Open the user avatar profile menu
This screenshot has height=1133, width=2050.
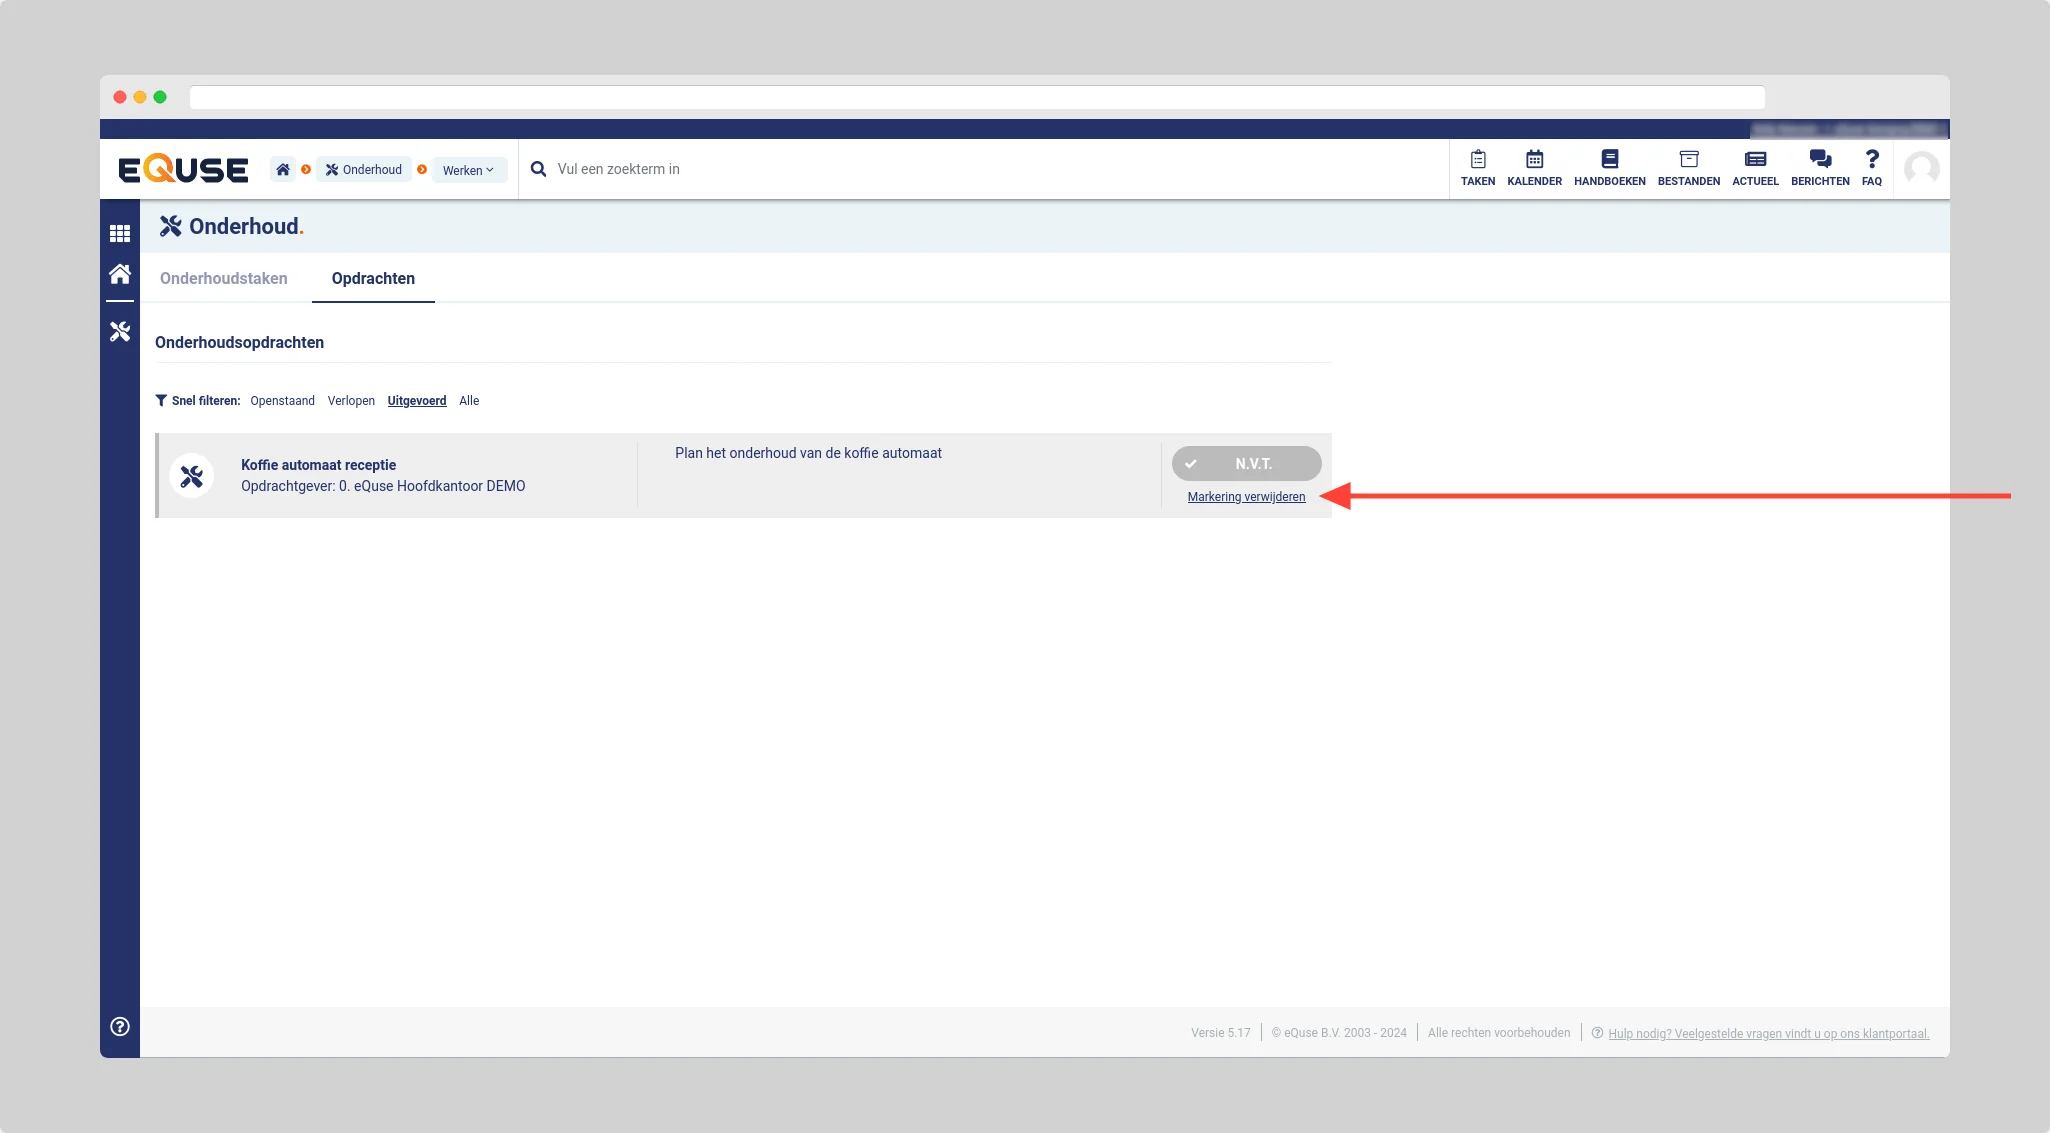1921,169
